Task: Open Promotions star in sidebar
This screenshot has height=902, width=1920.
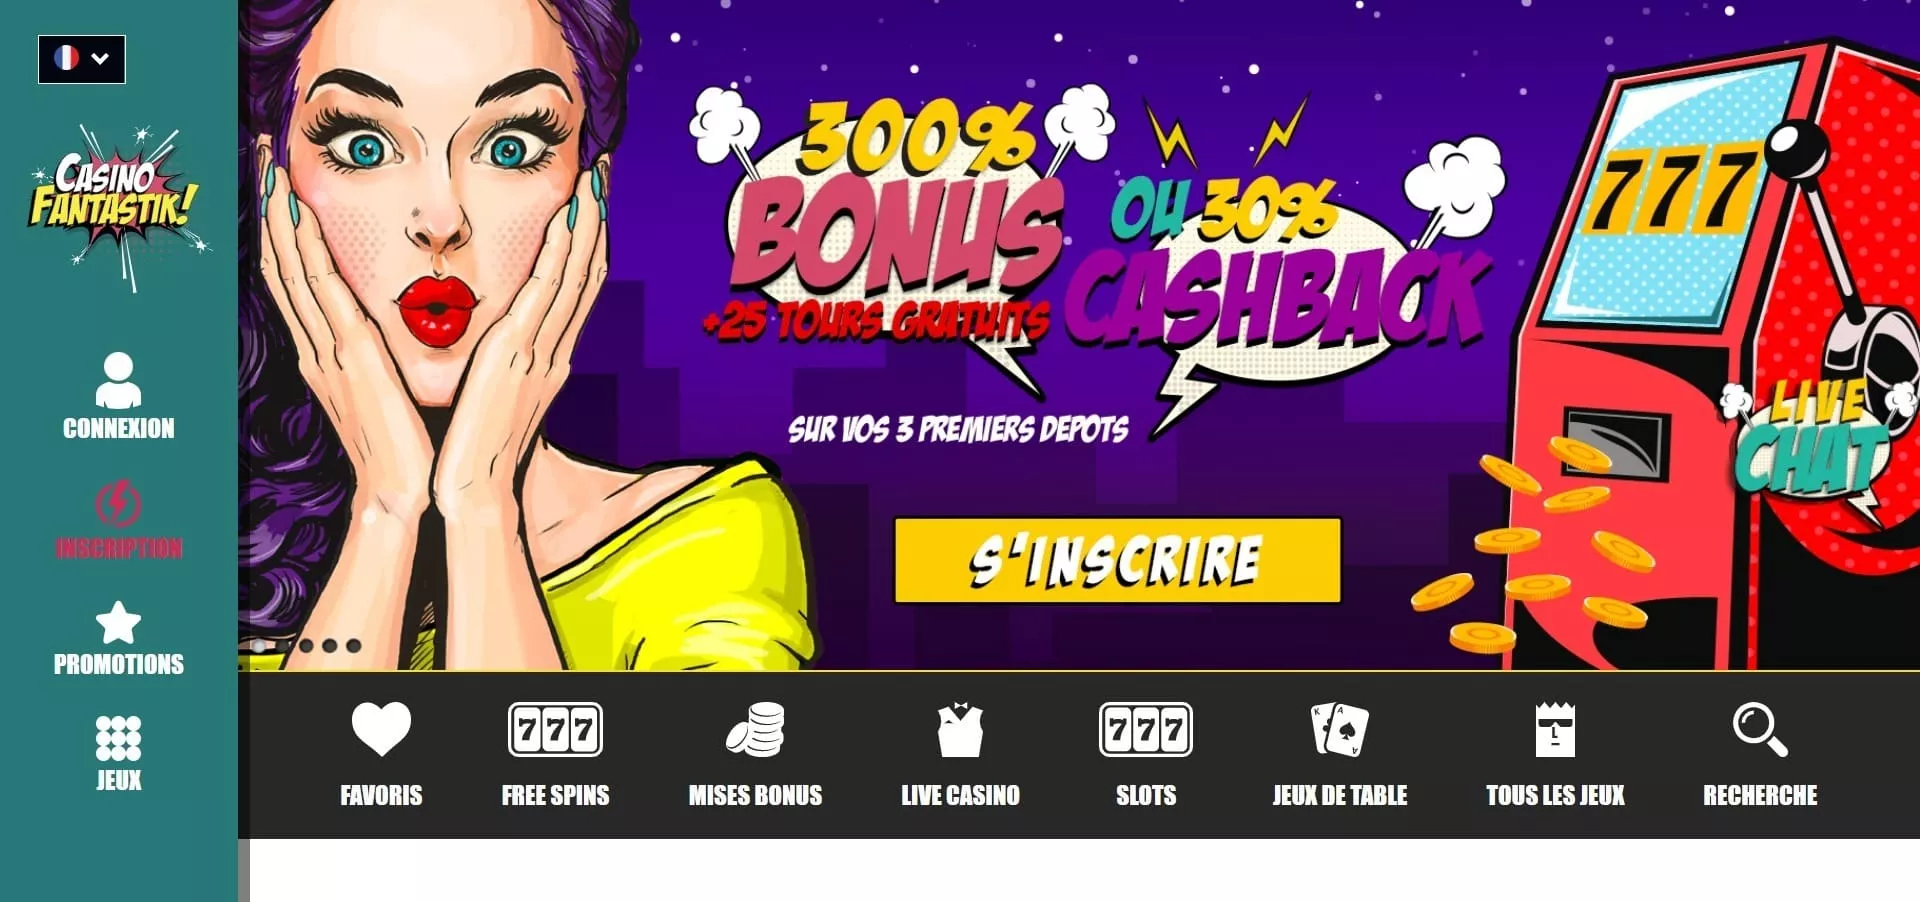Action: 118,622
